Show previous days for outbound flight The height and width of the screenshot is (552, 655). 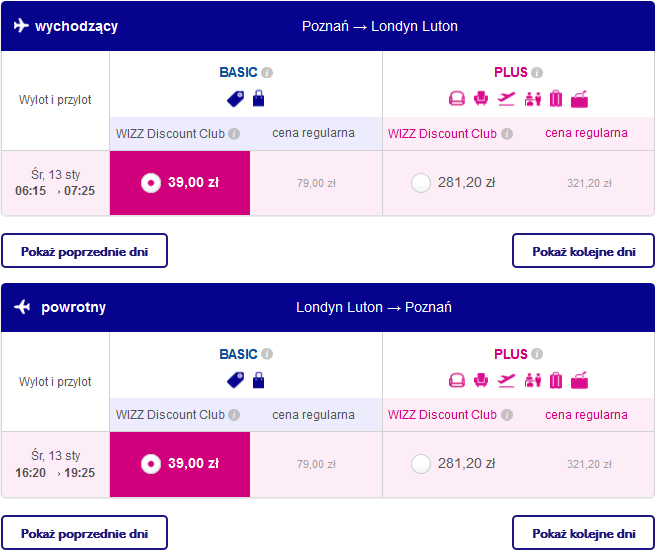tap(84, 251)
